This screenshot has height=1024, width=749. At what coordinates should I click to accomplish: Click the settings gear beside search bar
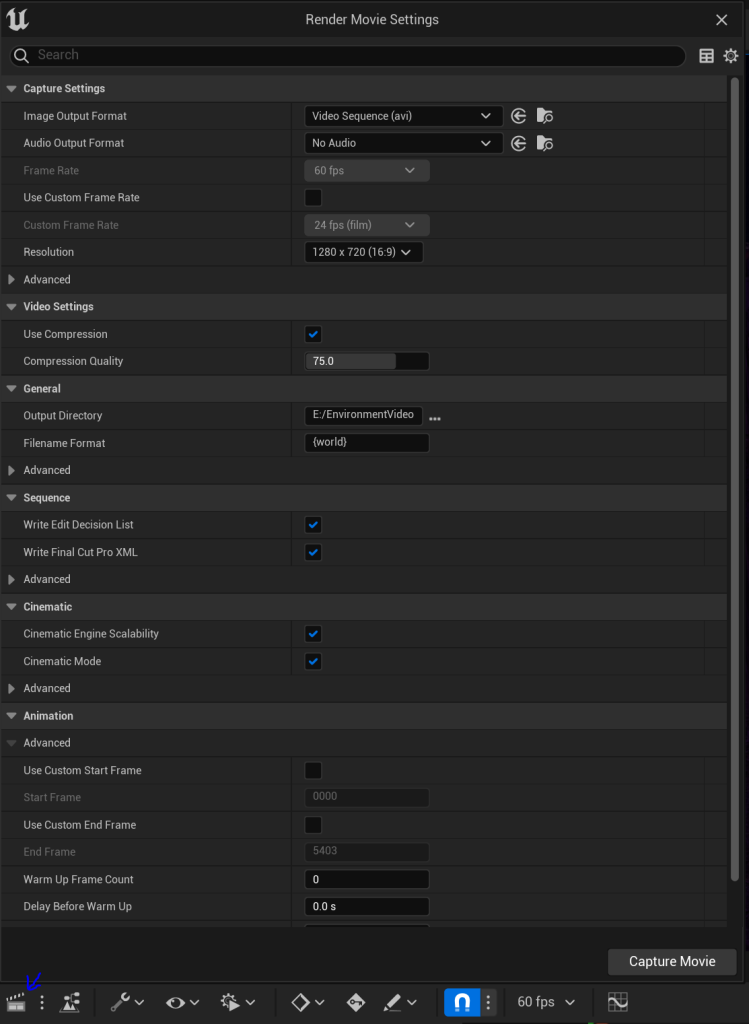tap(731, 56)
